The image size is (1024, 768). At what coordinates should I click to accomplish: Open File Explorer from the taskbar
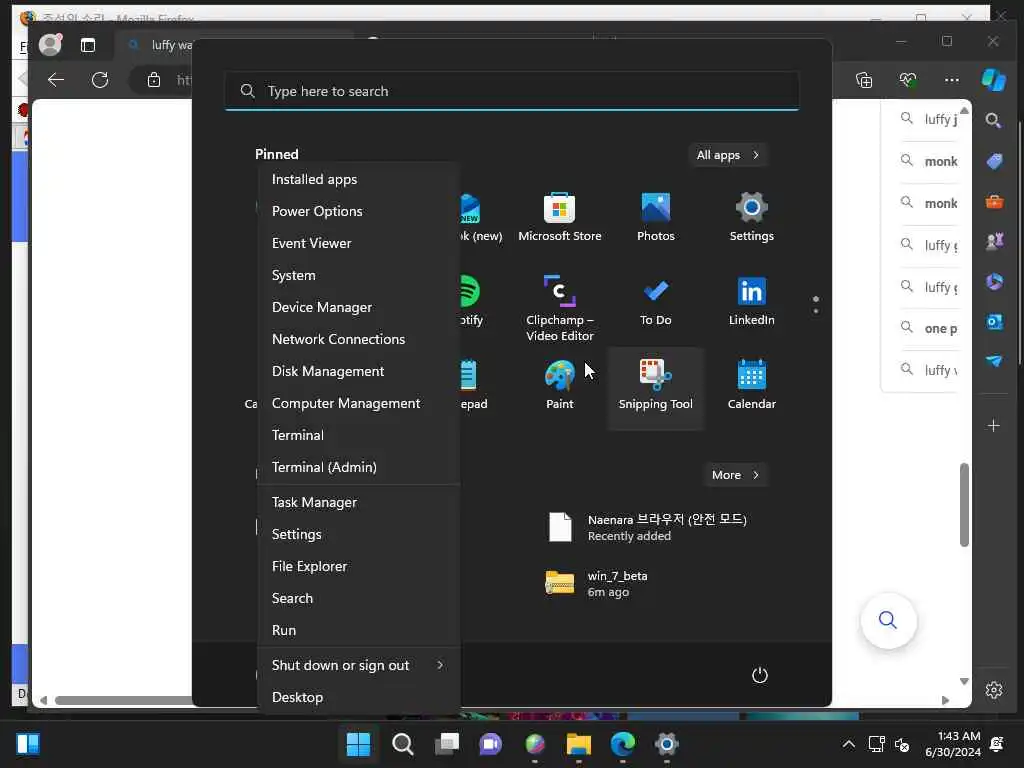click(579, 744)
